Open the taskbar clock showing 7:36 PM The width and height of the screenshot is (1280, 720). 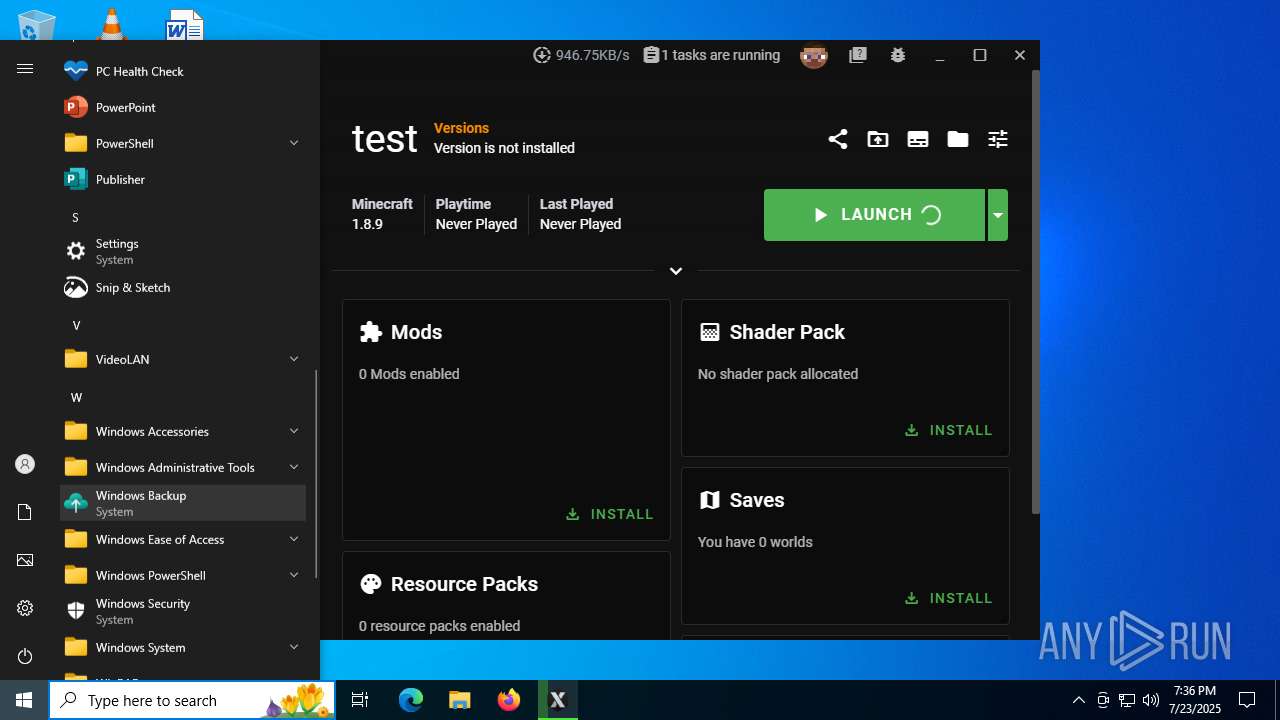(1195, 700)
